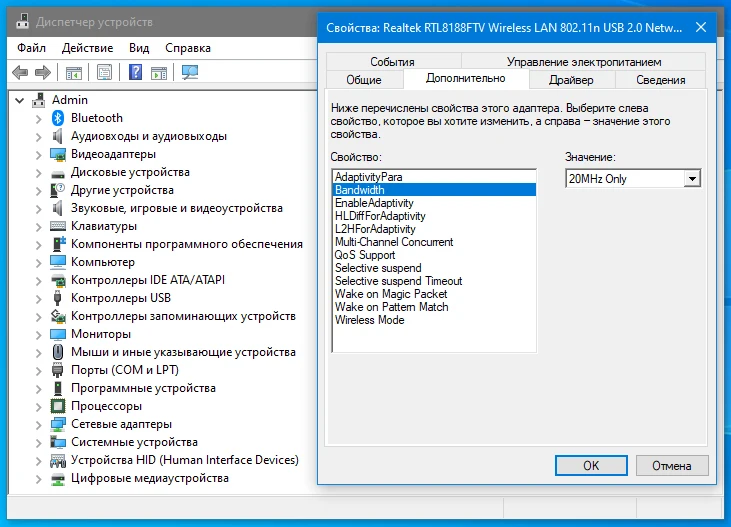Select Multi-Channel Concurrent property
This screenshot has width=731, height=527.
tap(434, 242)
